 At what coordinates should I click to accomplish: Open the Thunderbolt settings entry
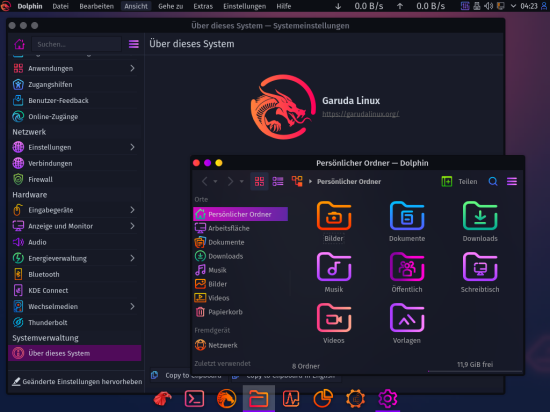click(74, 323)
